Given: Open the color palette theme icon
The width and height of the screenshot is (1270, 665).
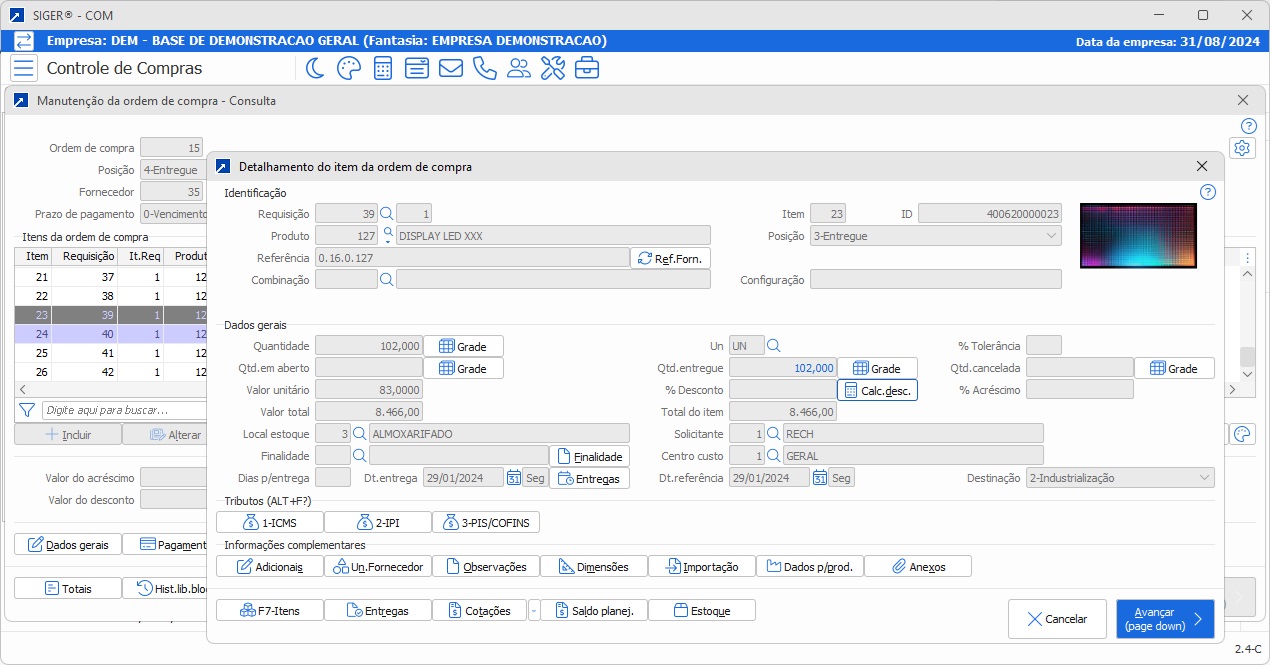Looking at the screenshot, I should 348,68.
